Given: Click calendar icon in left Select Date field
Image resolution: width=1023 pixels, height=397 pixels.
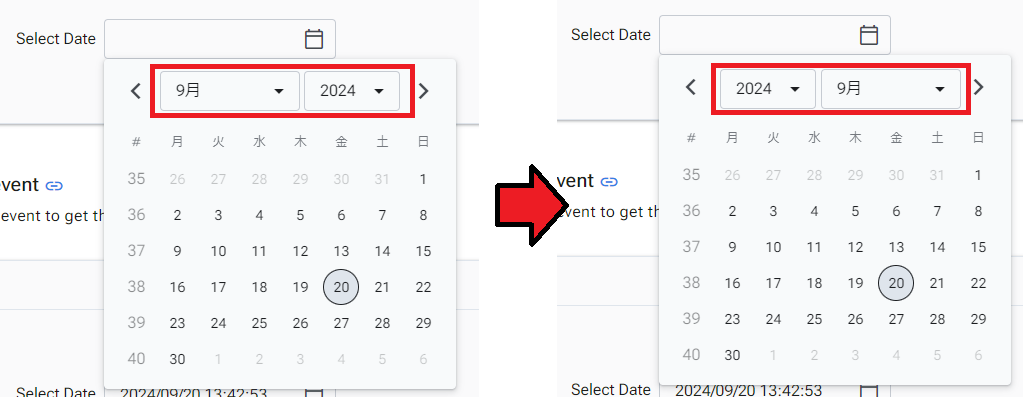Looking at the screenshot, I should pyautogui.click(x=314, y=39).
